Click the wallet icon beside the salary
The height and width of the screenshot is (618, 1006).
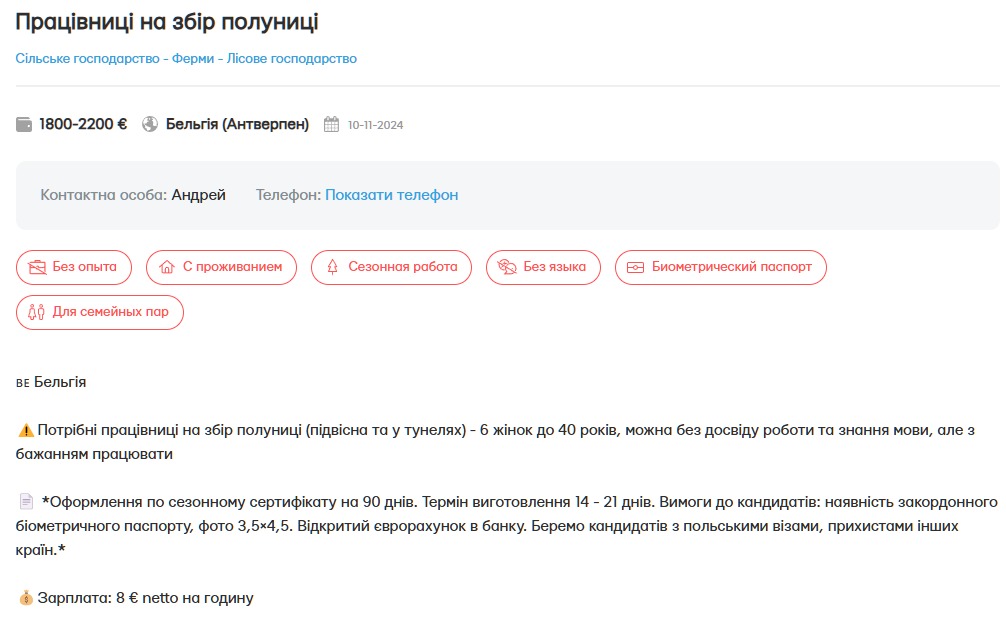(22, 124)
